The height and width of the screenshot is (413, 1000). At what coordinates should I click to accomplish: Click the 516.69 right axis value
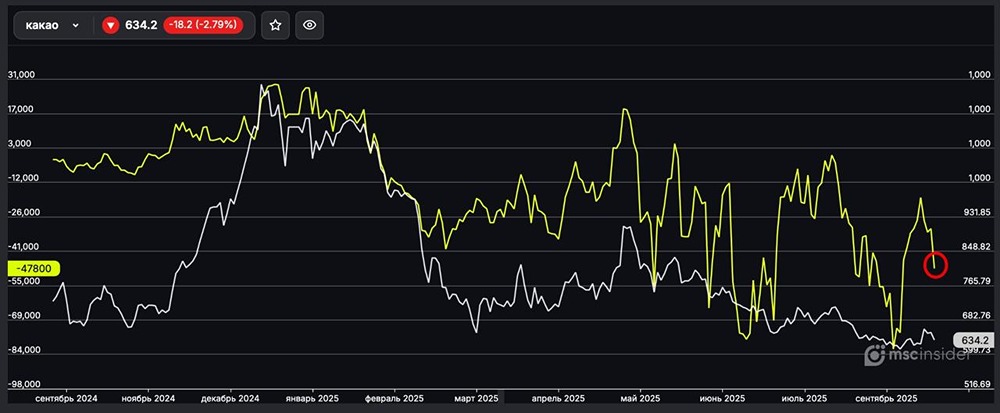pyautogui.click(x=976, y=384)
